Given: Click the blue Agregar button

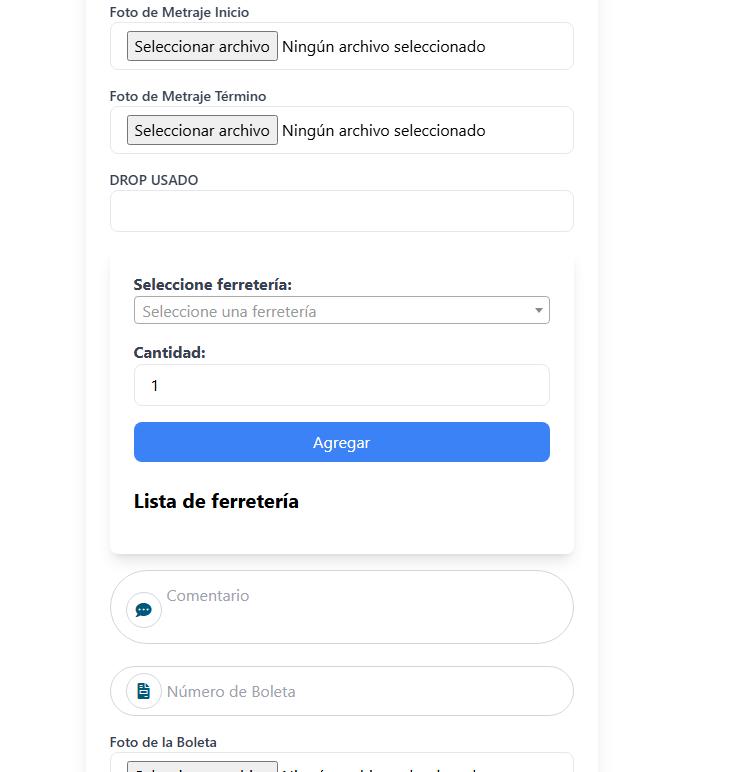Looking at the screenshot, I should (x=341, y=442).
